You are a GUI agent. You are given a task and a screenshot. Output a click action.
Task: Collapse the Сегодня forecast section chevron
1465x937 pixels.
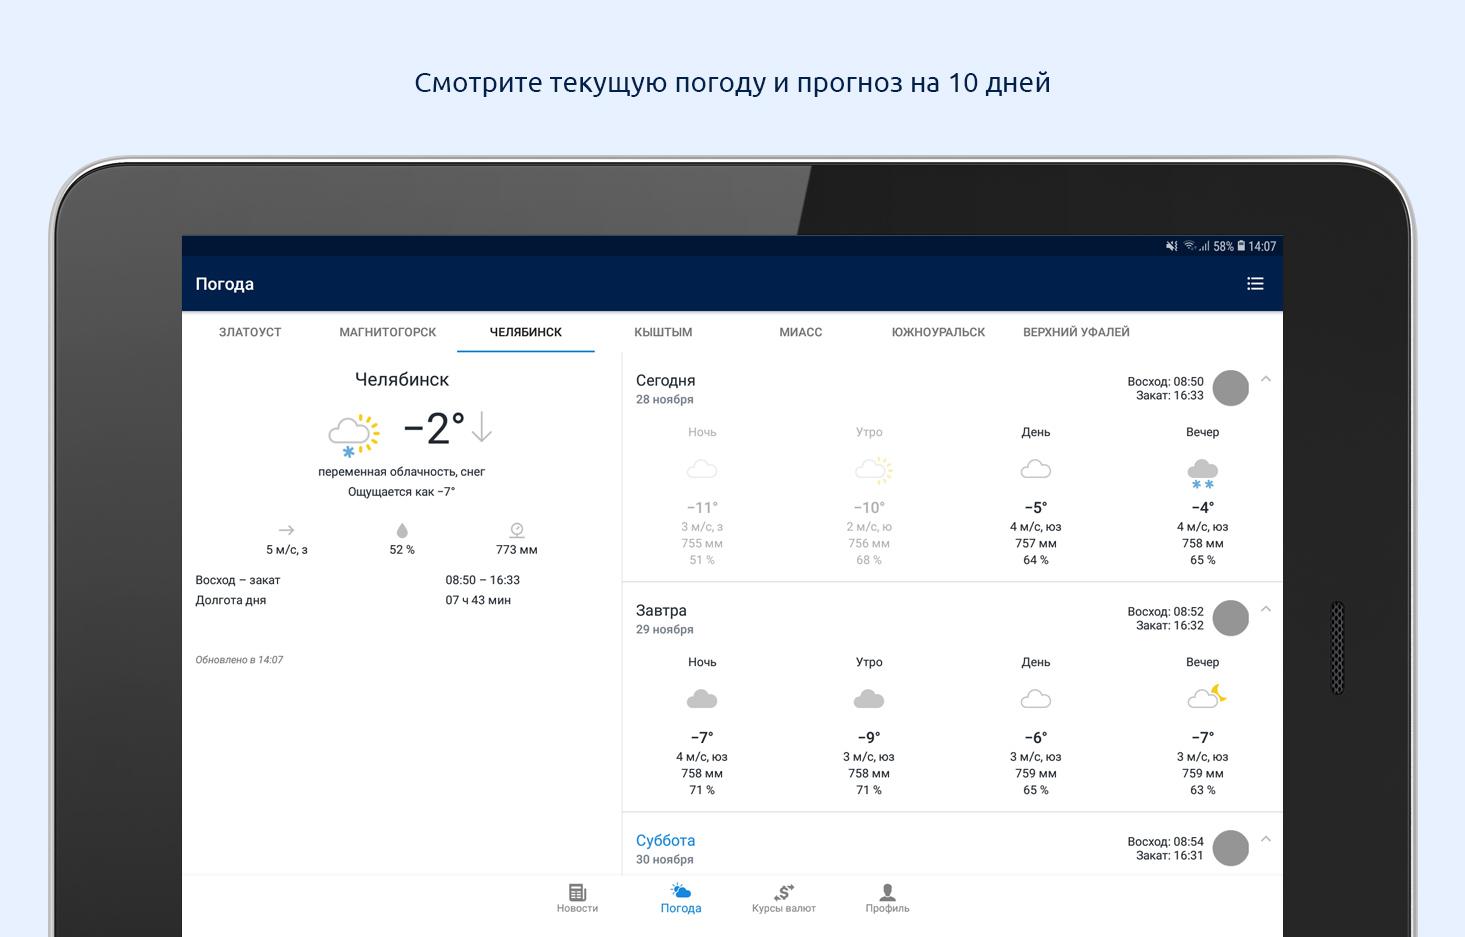pyautogui.click(x=1266, y=379)
